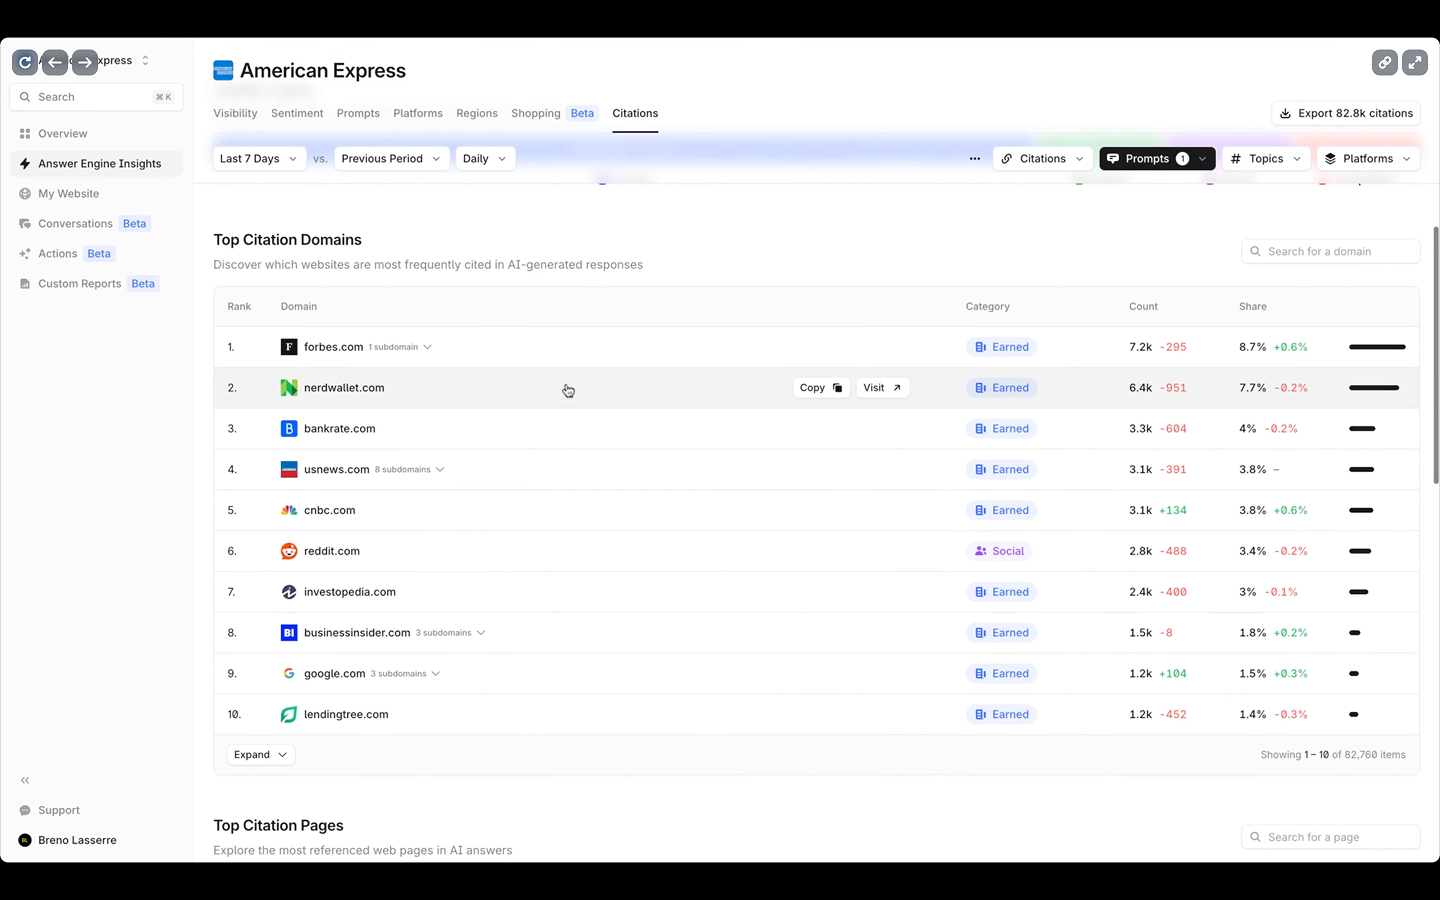Viewport: 1440px width, 900px height.
Task: Switch to the Prompts tab
Action: point(358,113)
